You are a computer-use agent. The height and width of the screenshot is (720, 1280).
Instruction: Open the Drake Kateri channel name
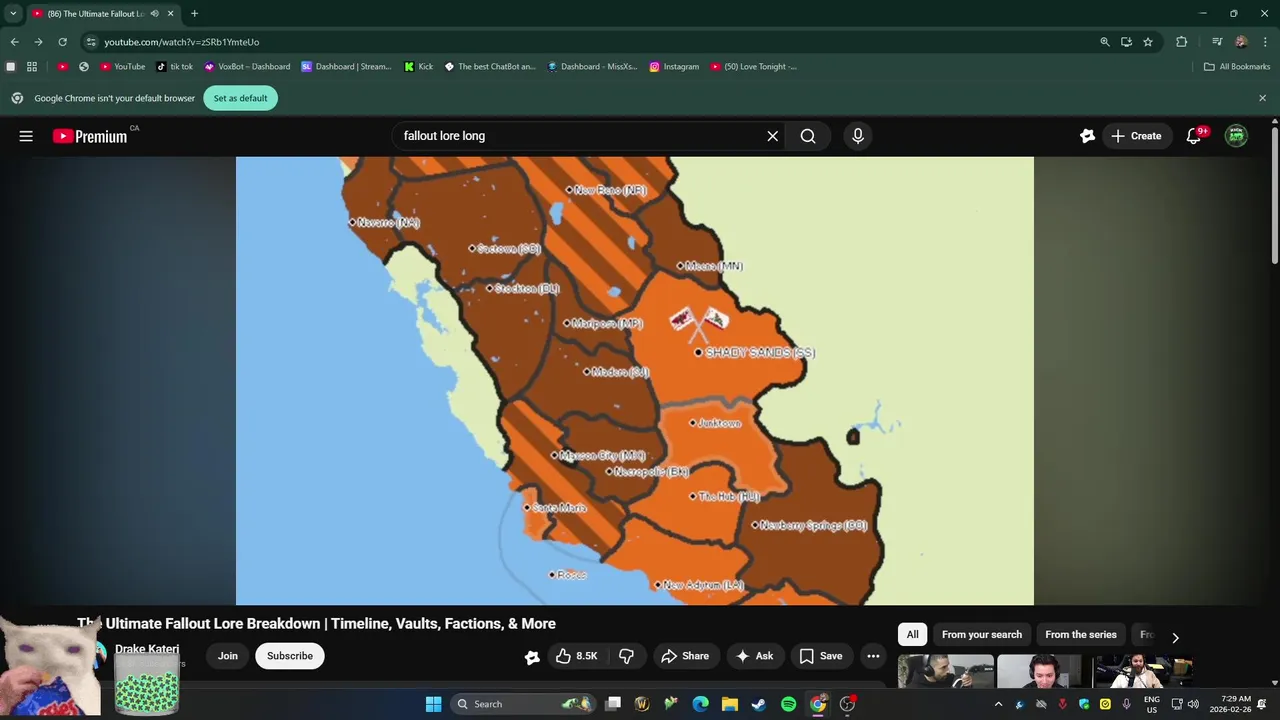pyautogui.click(x=147, y=649)
